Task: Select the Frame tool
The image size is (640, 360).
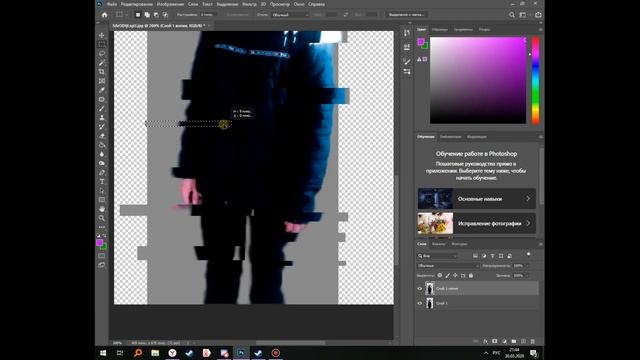Action: coord(102,81)
